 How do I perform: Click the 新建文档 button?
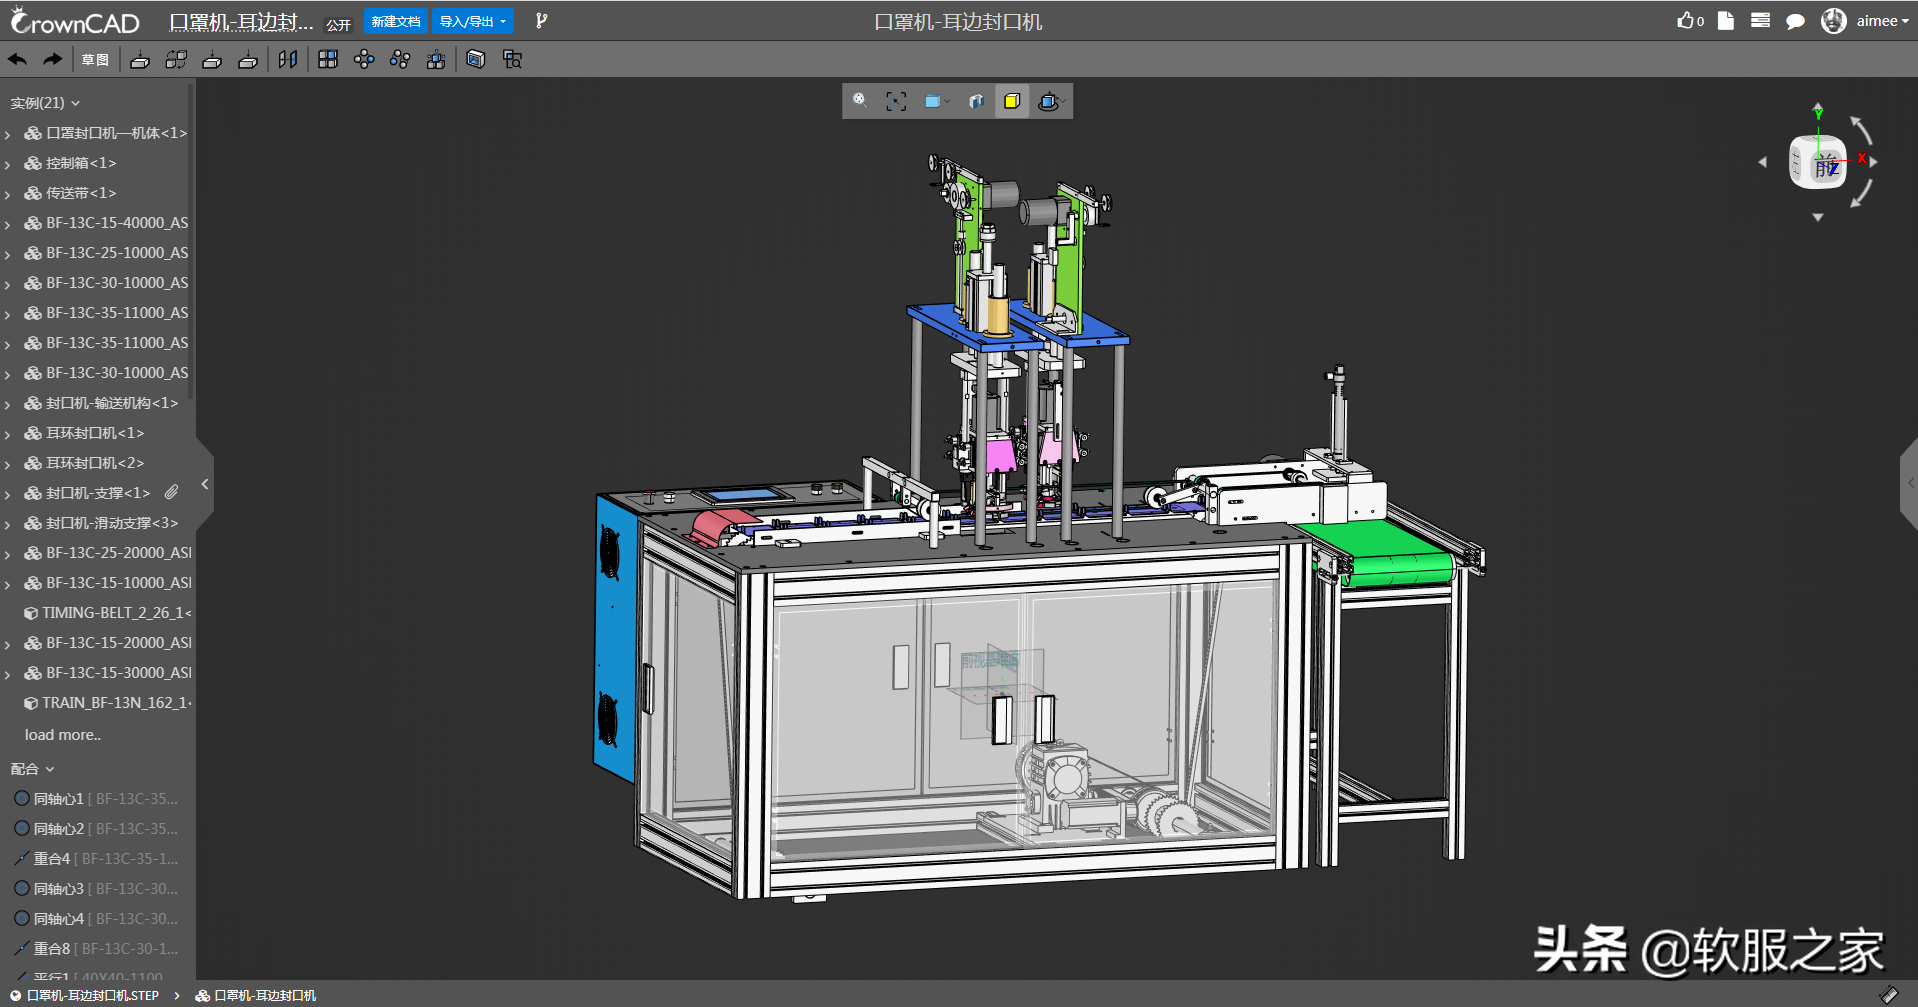[396, 21]
